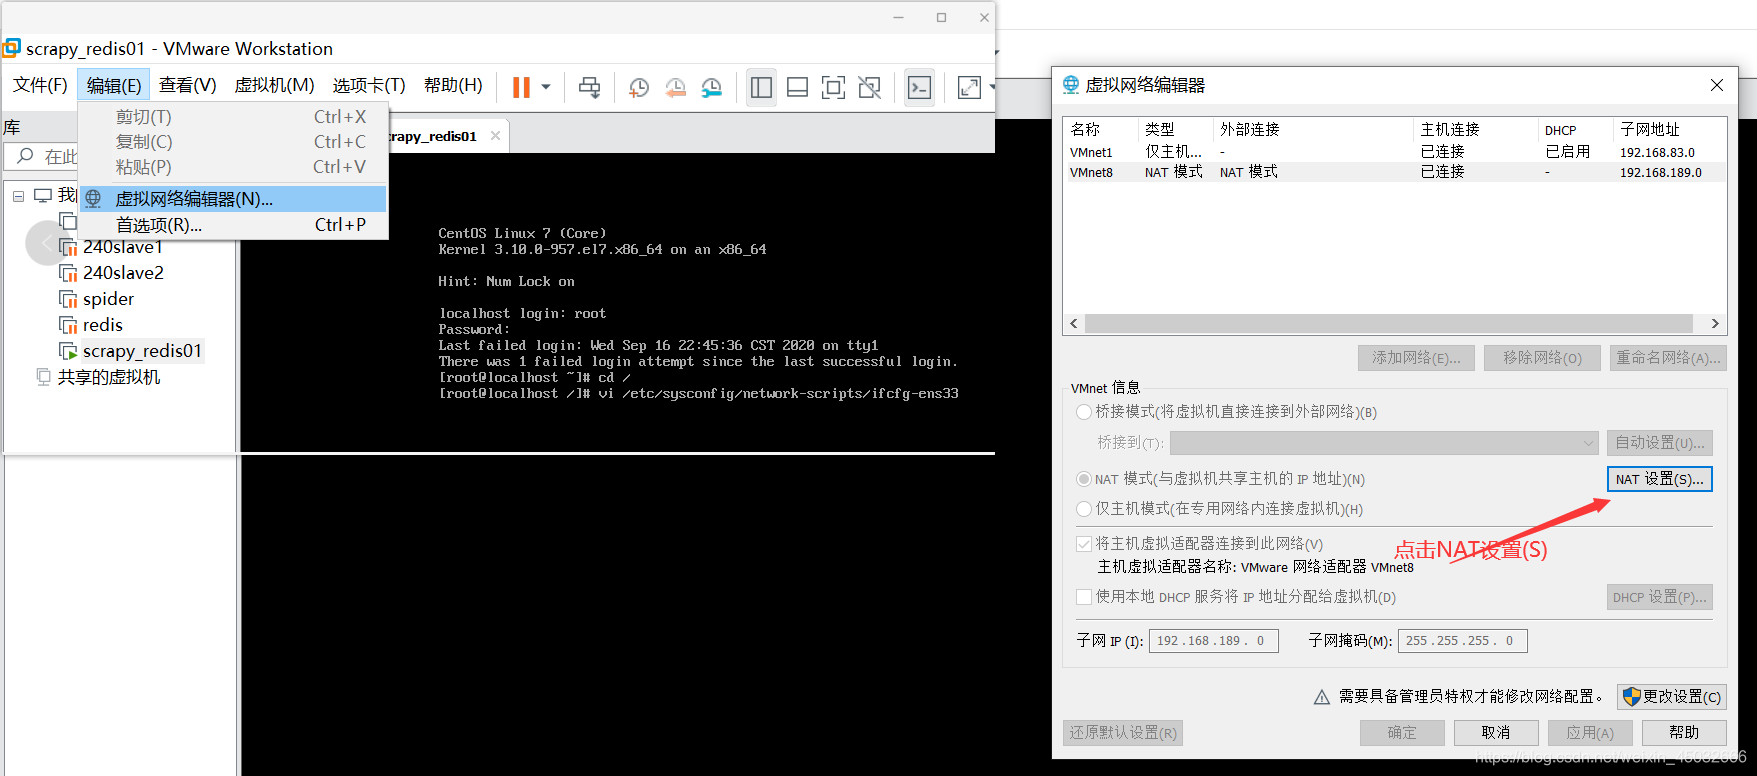
Task: Click the DHCP 设置(P)... button
Action: [1660, 597]
